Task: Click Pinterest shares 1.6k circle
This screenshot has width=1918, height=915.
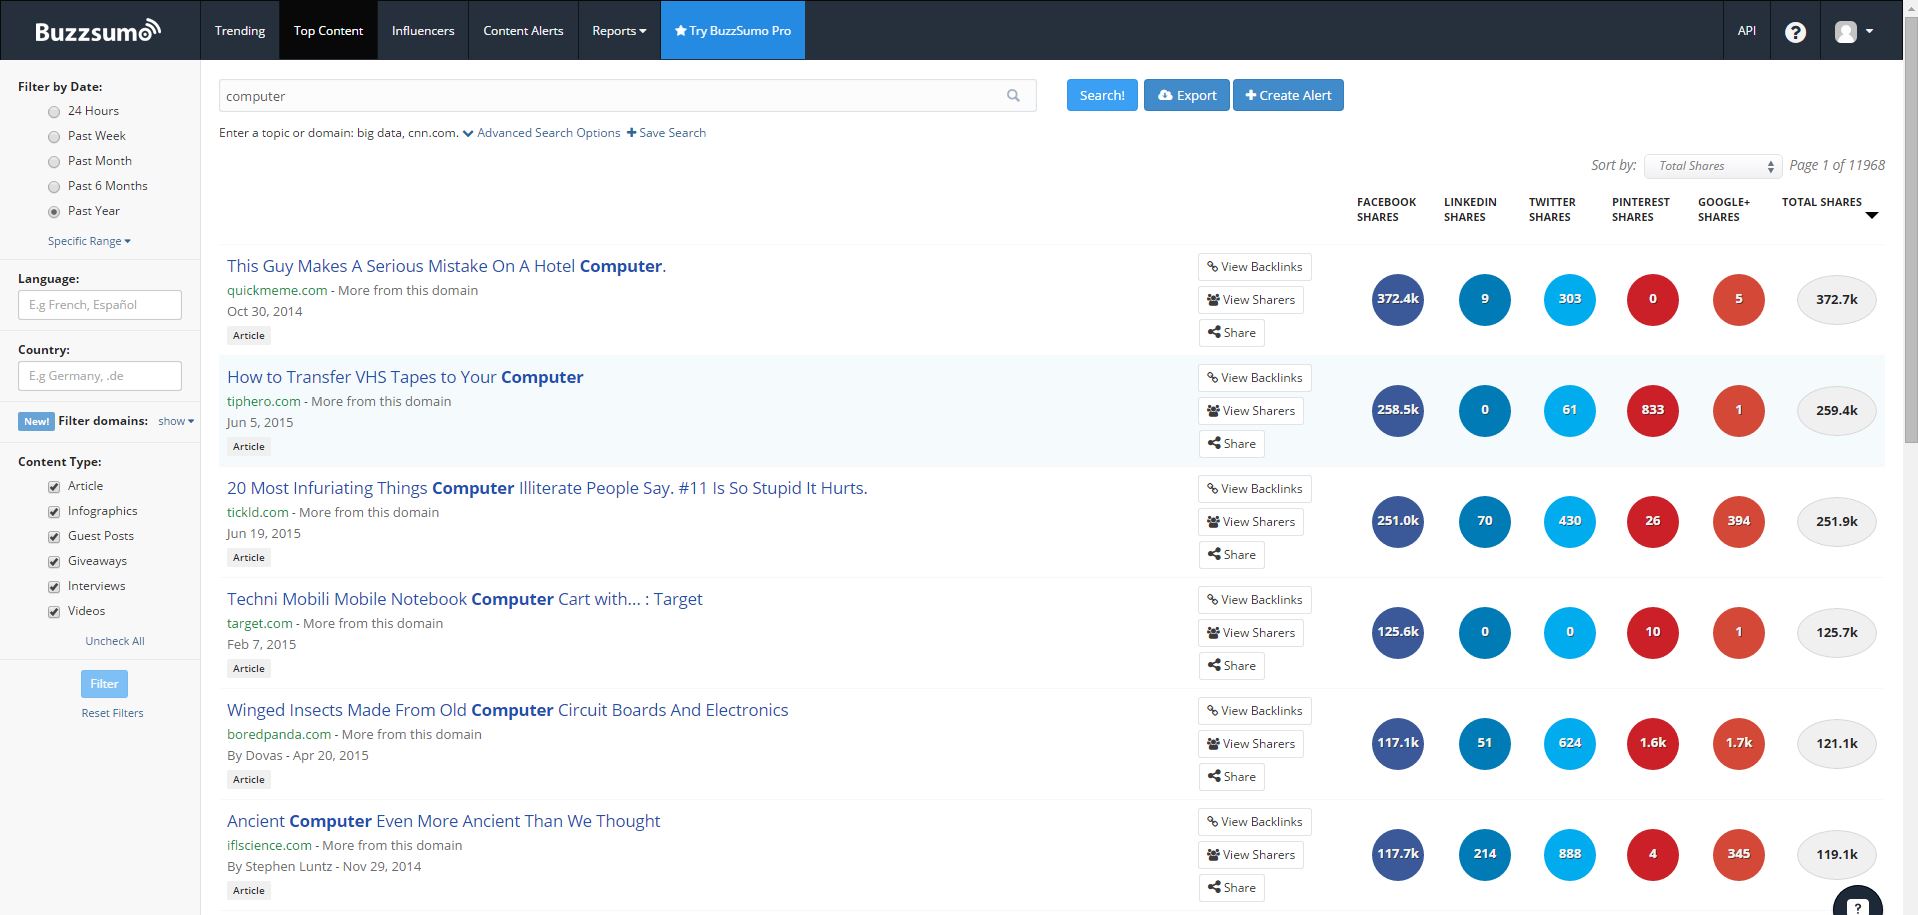Action: pos(1652,743)
